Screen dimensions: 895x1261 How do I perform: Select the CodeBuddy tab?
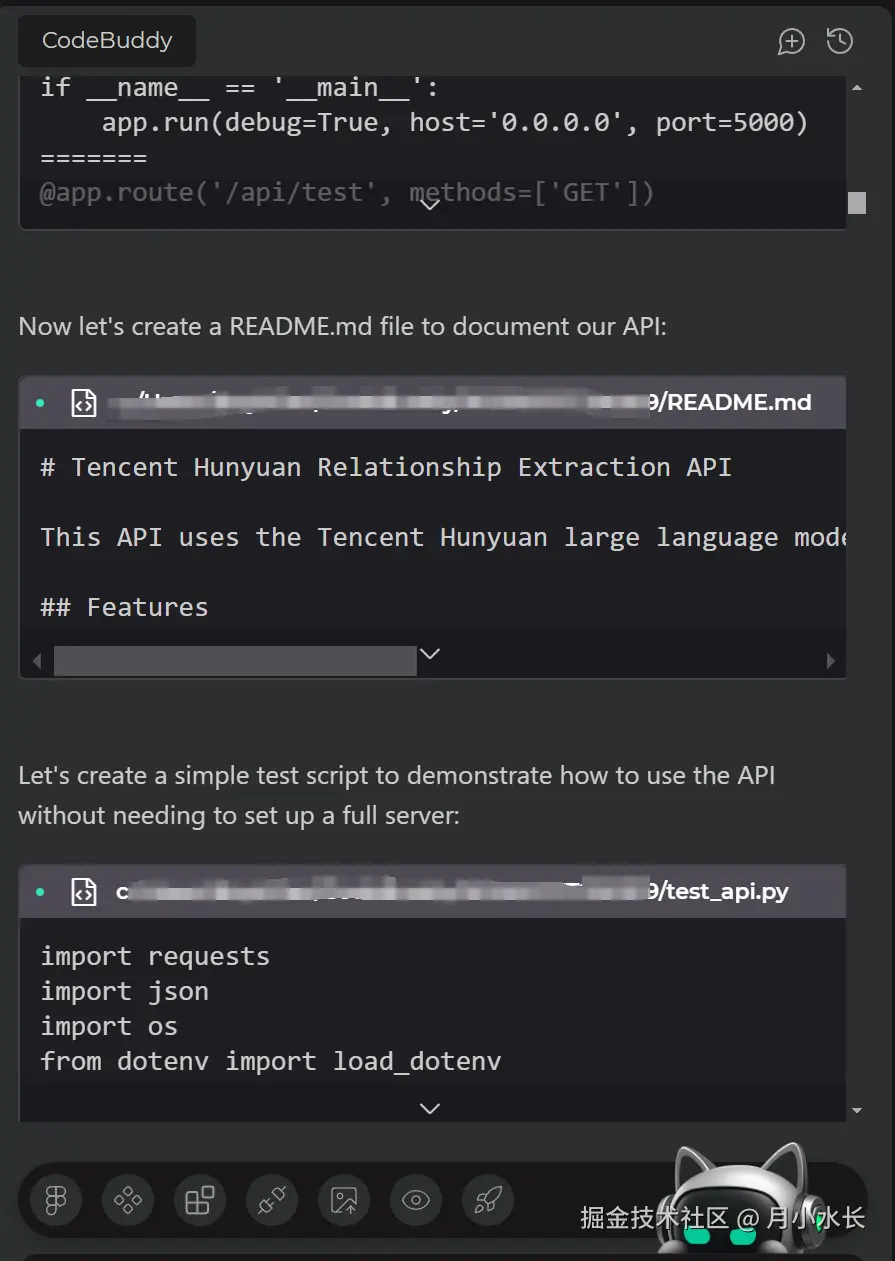107,41
